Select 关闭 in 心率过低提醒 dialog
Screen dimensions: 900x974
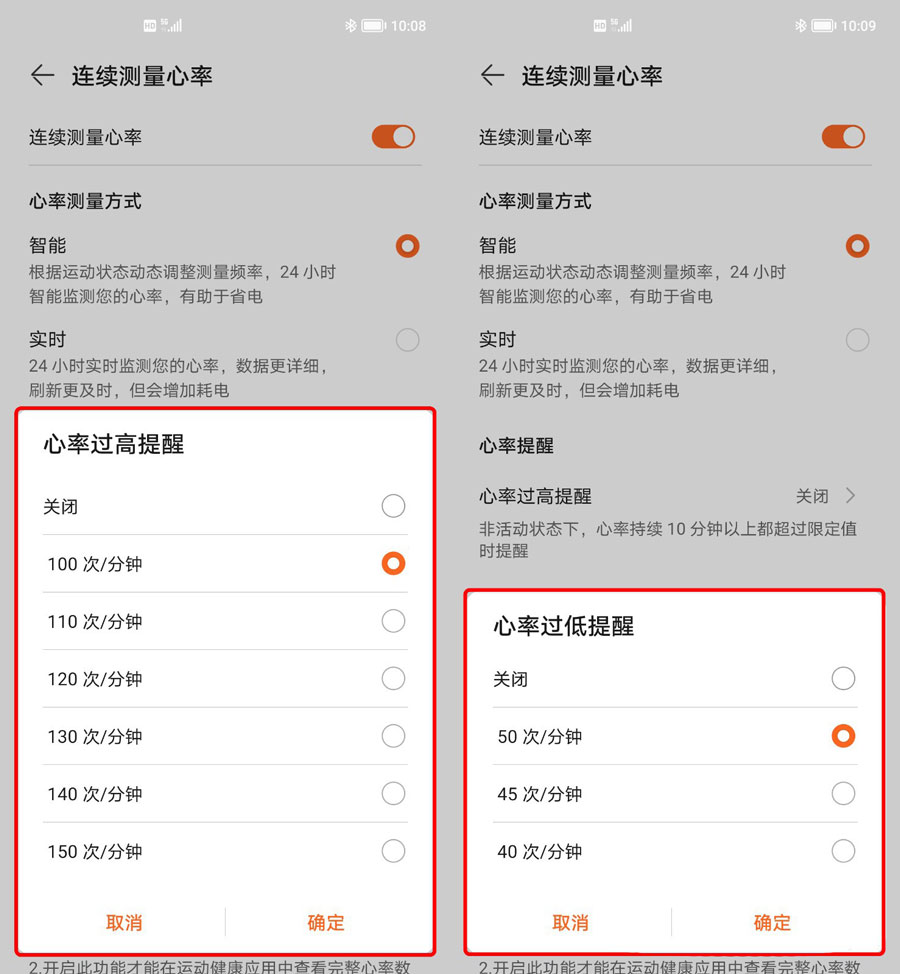675,679
